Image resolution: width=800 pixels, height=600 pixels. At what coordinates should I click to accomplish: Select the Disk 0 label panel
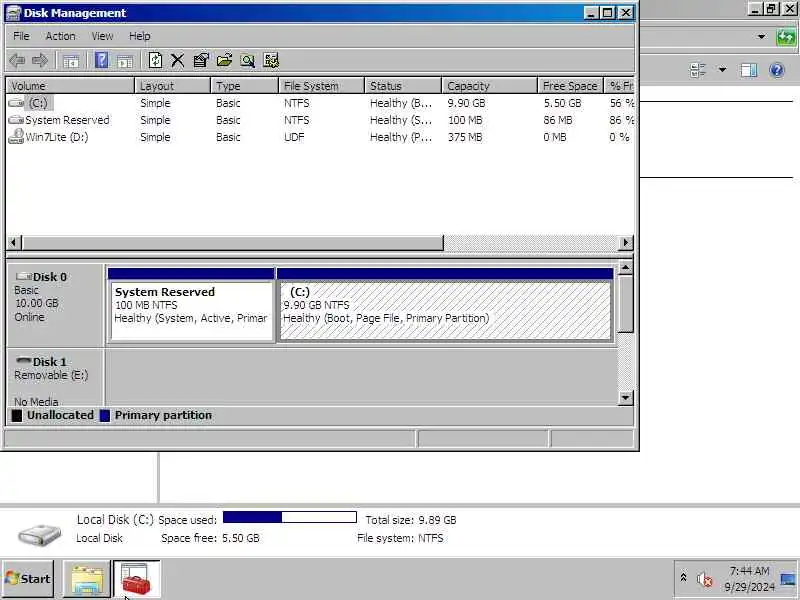[55, 305]
